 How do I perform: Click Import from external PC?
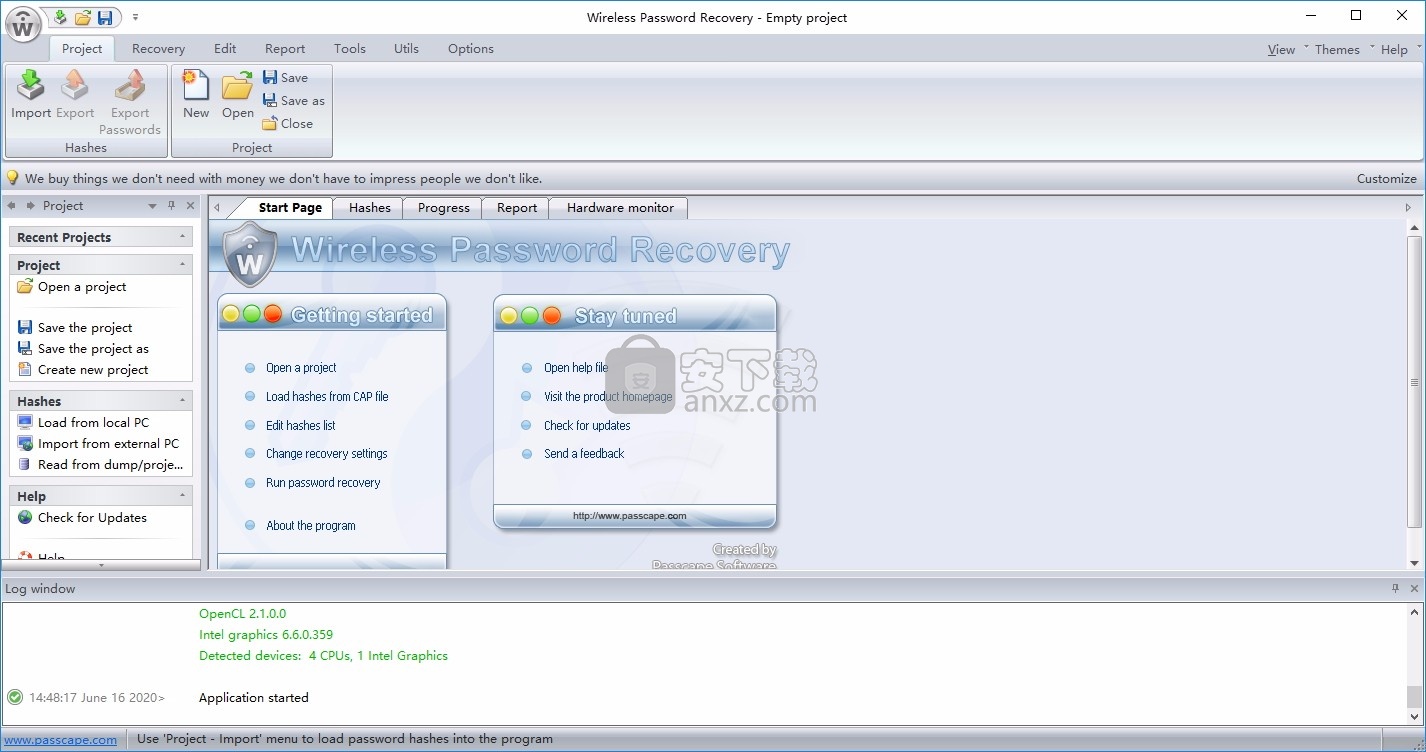tap(98, 443)
